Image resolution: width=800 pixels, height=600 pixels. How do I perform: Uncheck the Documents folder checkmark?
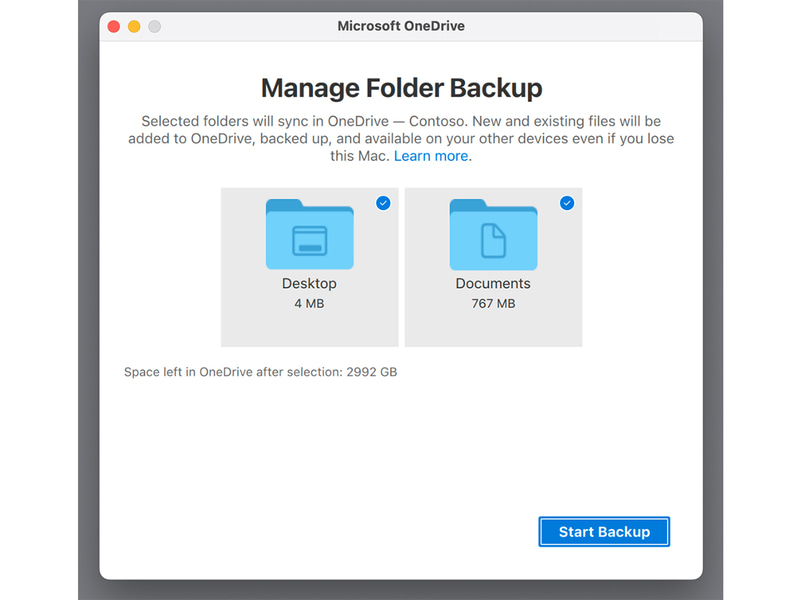tap(567, 203)
